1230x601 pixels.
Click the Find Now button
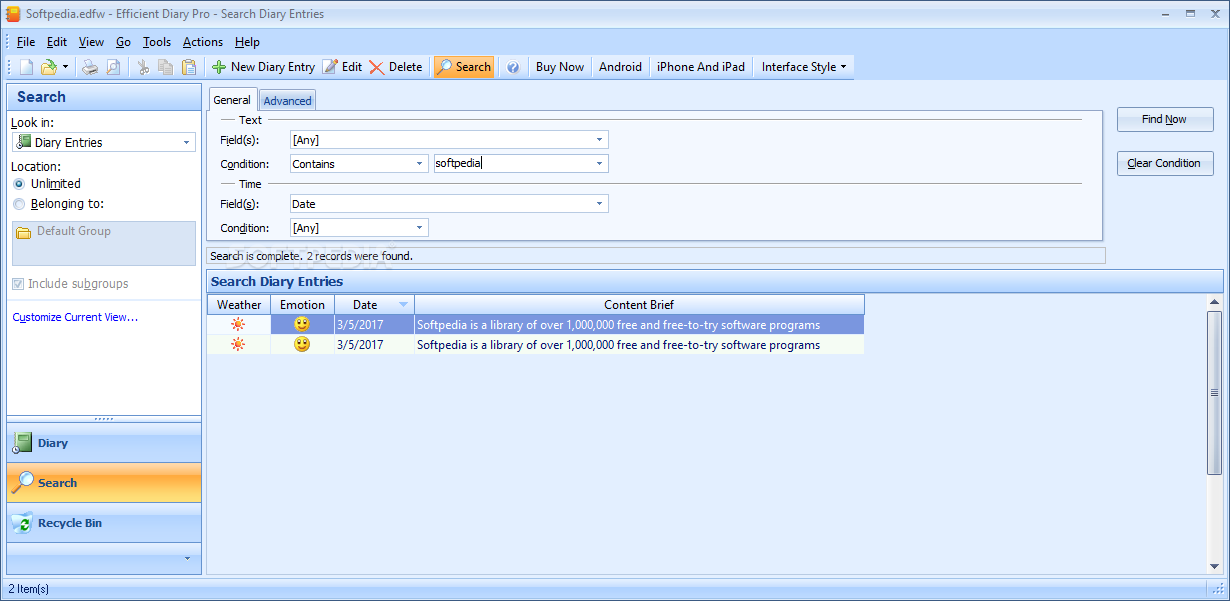pos(1165,119)
